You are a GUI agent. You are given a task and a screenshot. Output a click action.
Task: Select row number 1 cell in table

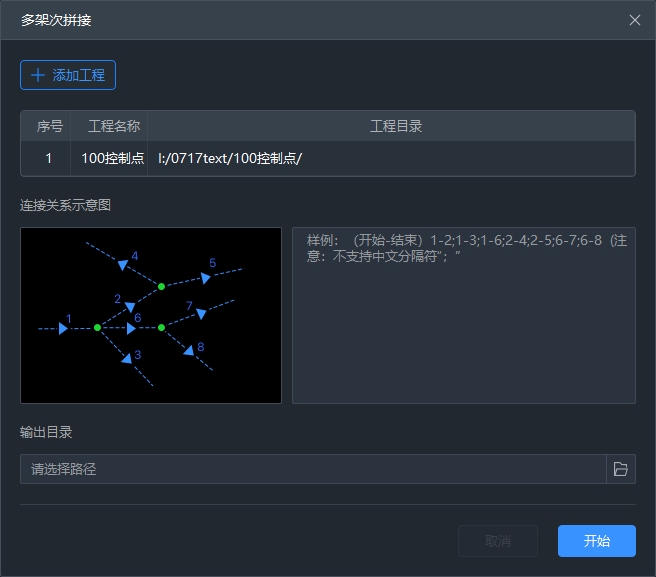point(49,158)
